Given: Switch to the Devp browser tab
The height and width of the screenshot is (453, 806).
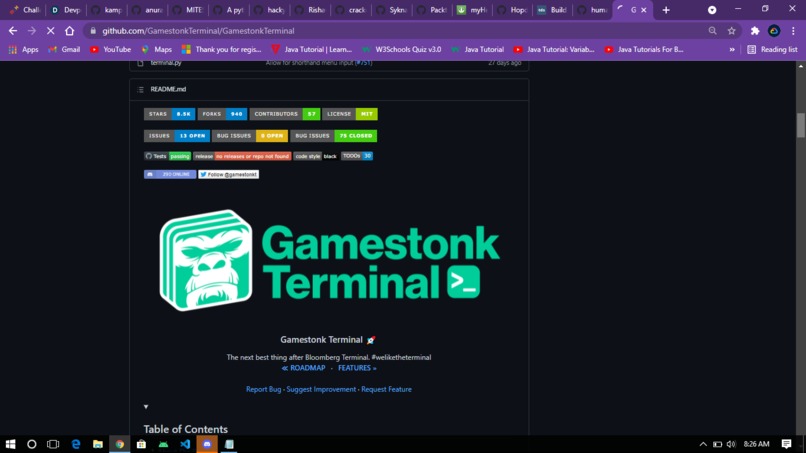Looking at the screenshot, I should (65, 10).
